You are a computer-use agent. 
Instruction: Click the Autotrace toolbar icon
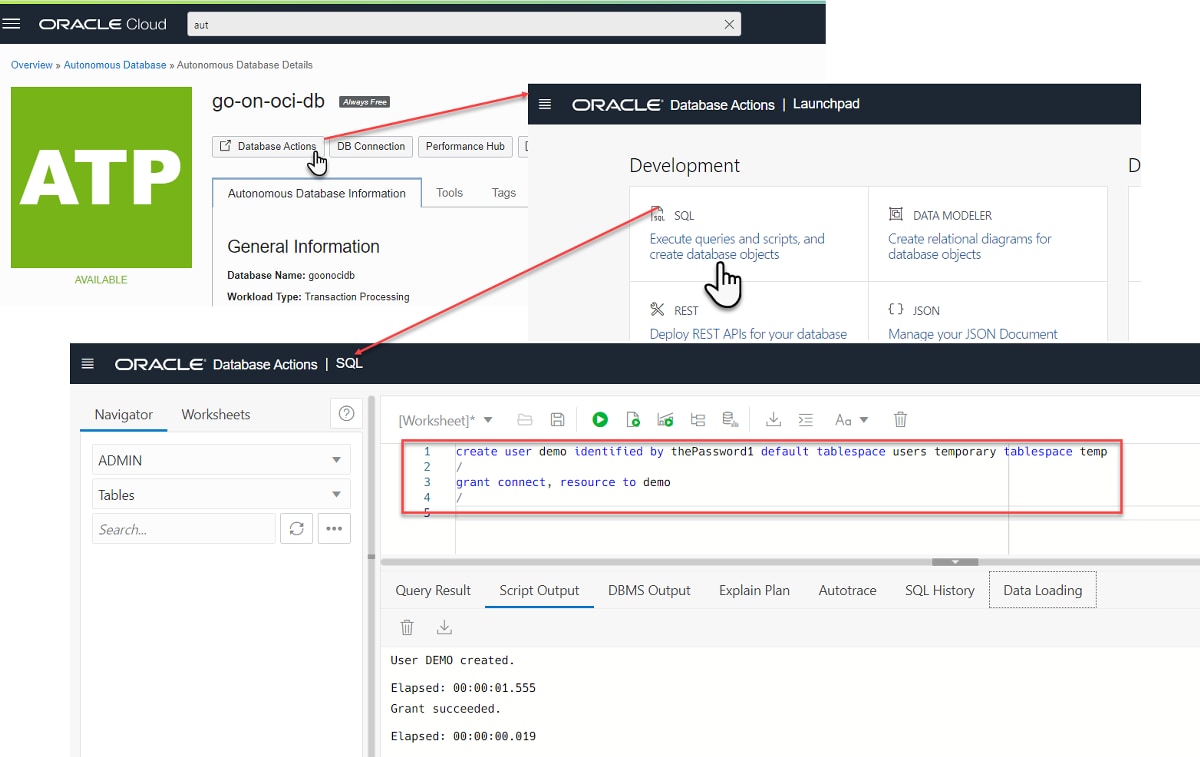[x=665, y=419]
